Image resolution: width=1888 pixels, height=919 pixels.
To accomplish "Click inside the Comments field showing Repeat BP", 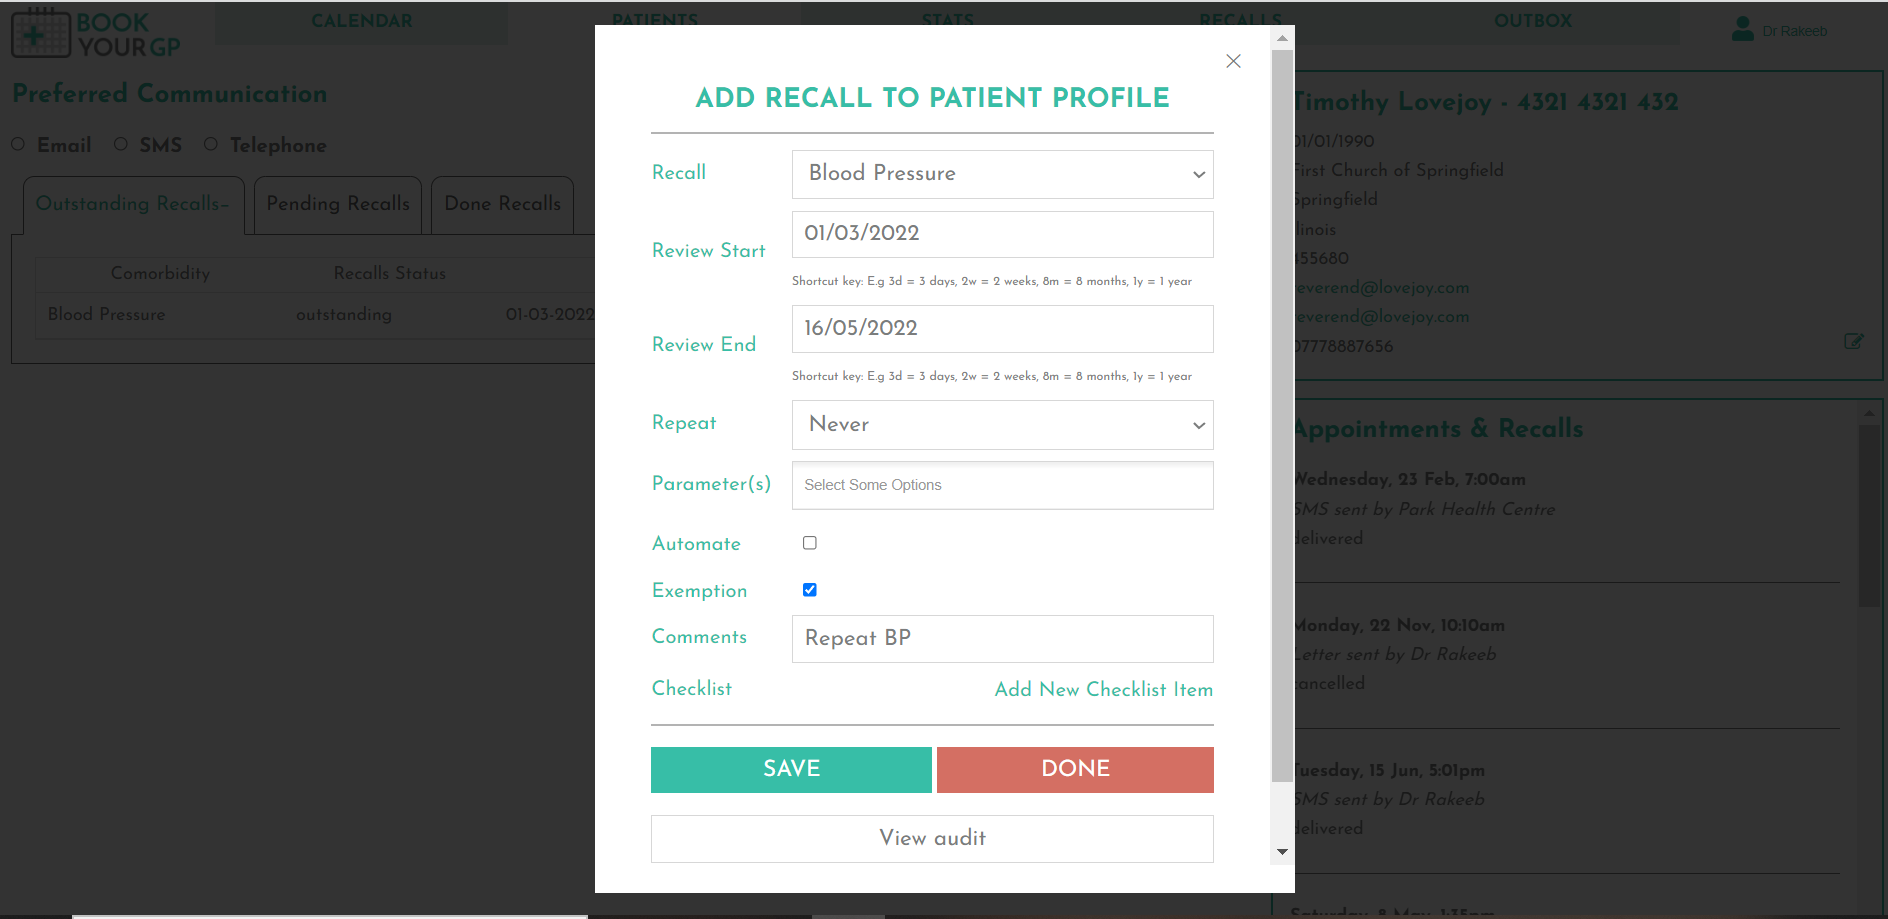I will pyautogui.click(x=1001, y=639).
